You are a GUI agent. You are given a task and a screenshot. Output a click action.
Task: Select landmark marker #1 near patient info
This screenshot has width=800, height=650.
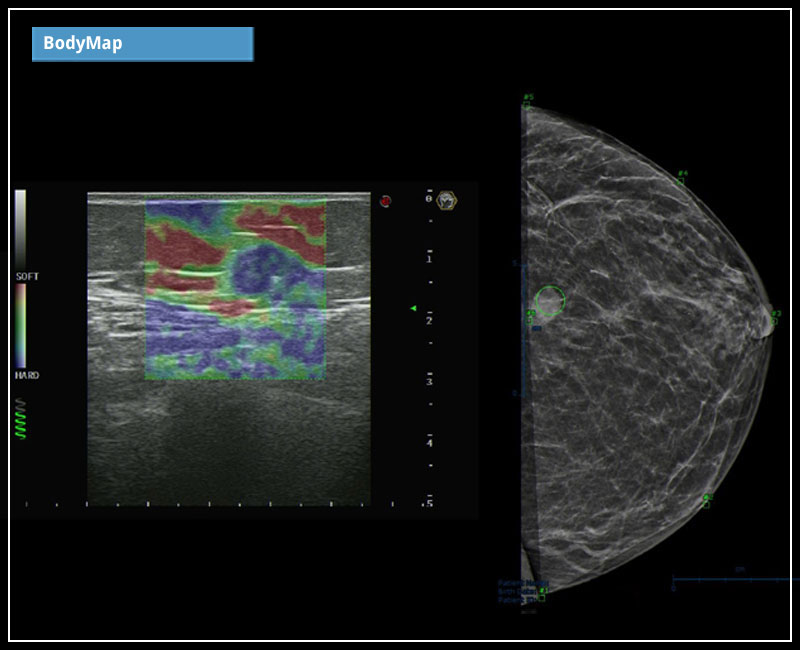pos(542,591)
